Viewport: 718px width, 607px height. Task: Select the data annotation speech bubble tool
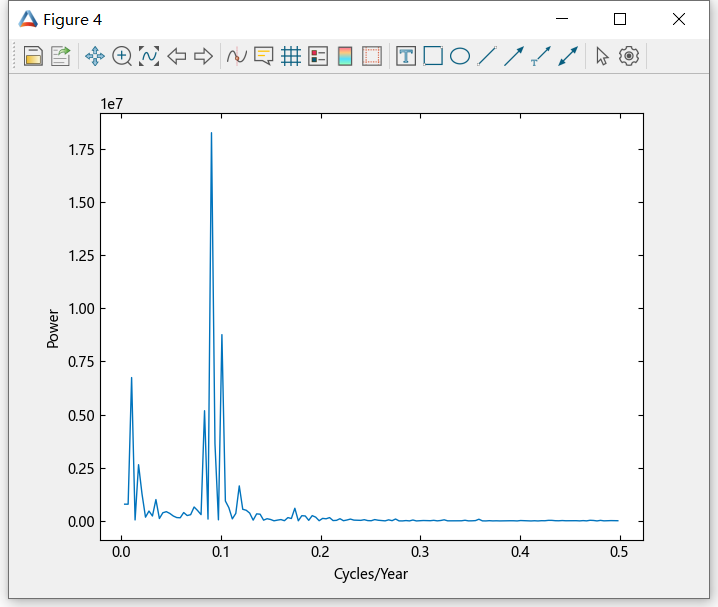click(264, 56)
